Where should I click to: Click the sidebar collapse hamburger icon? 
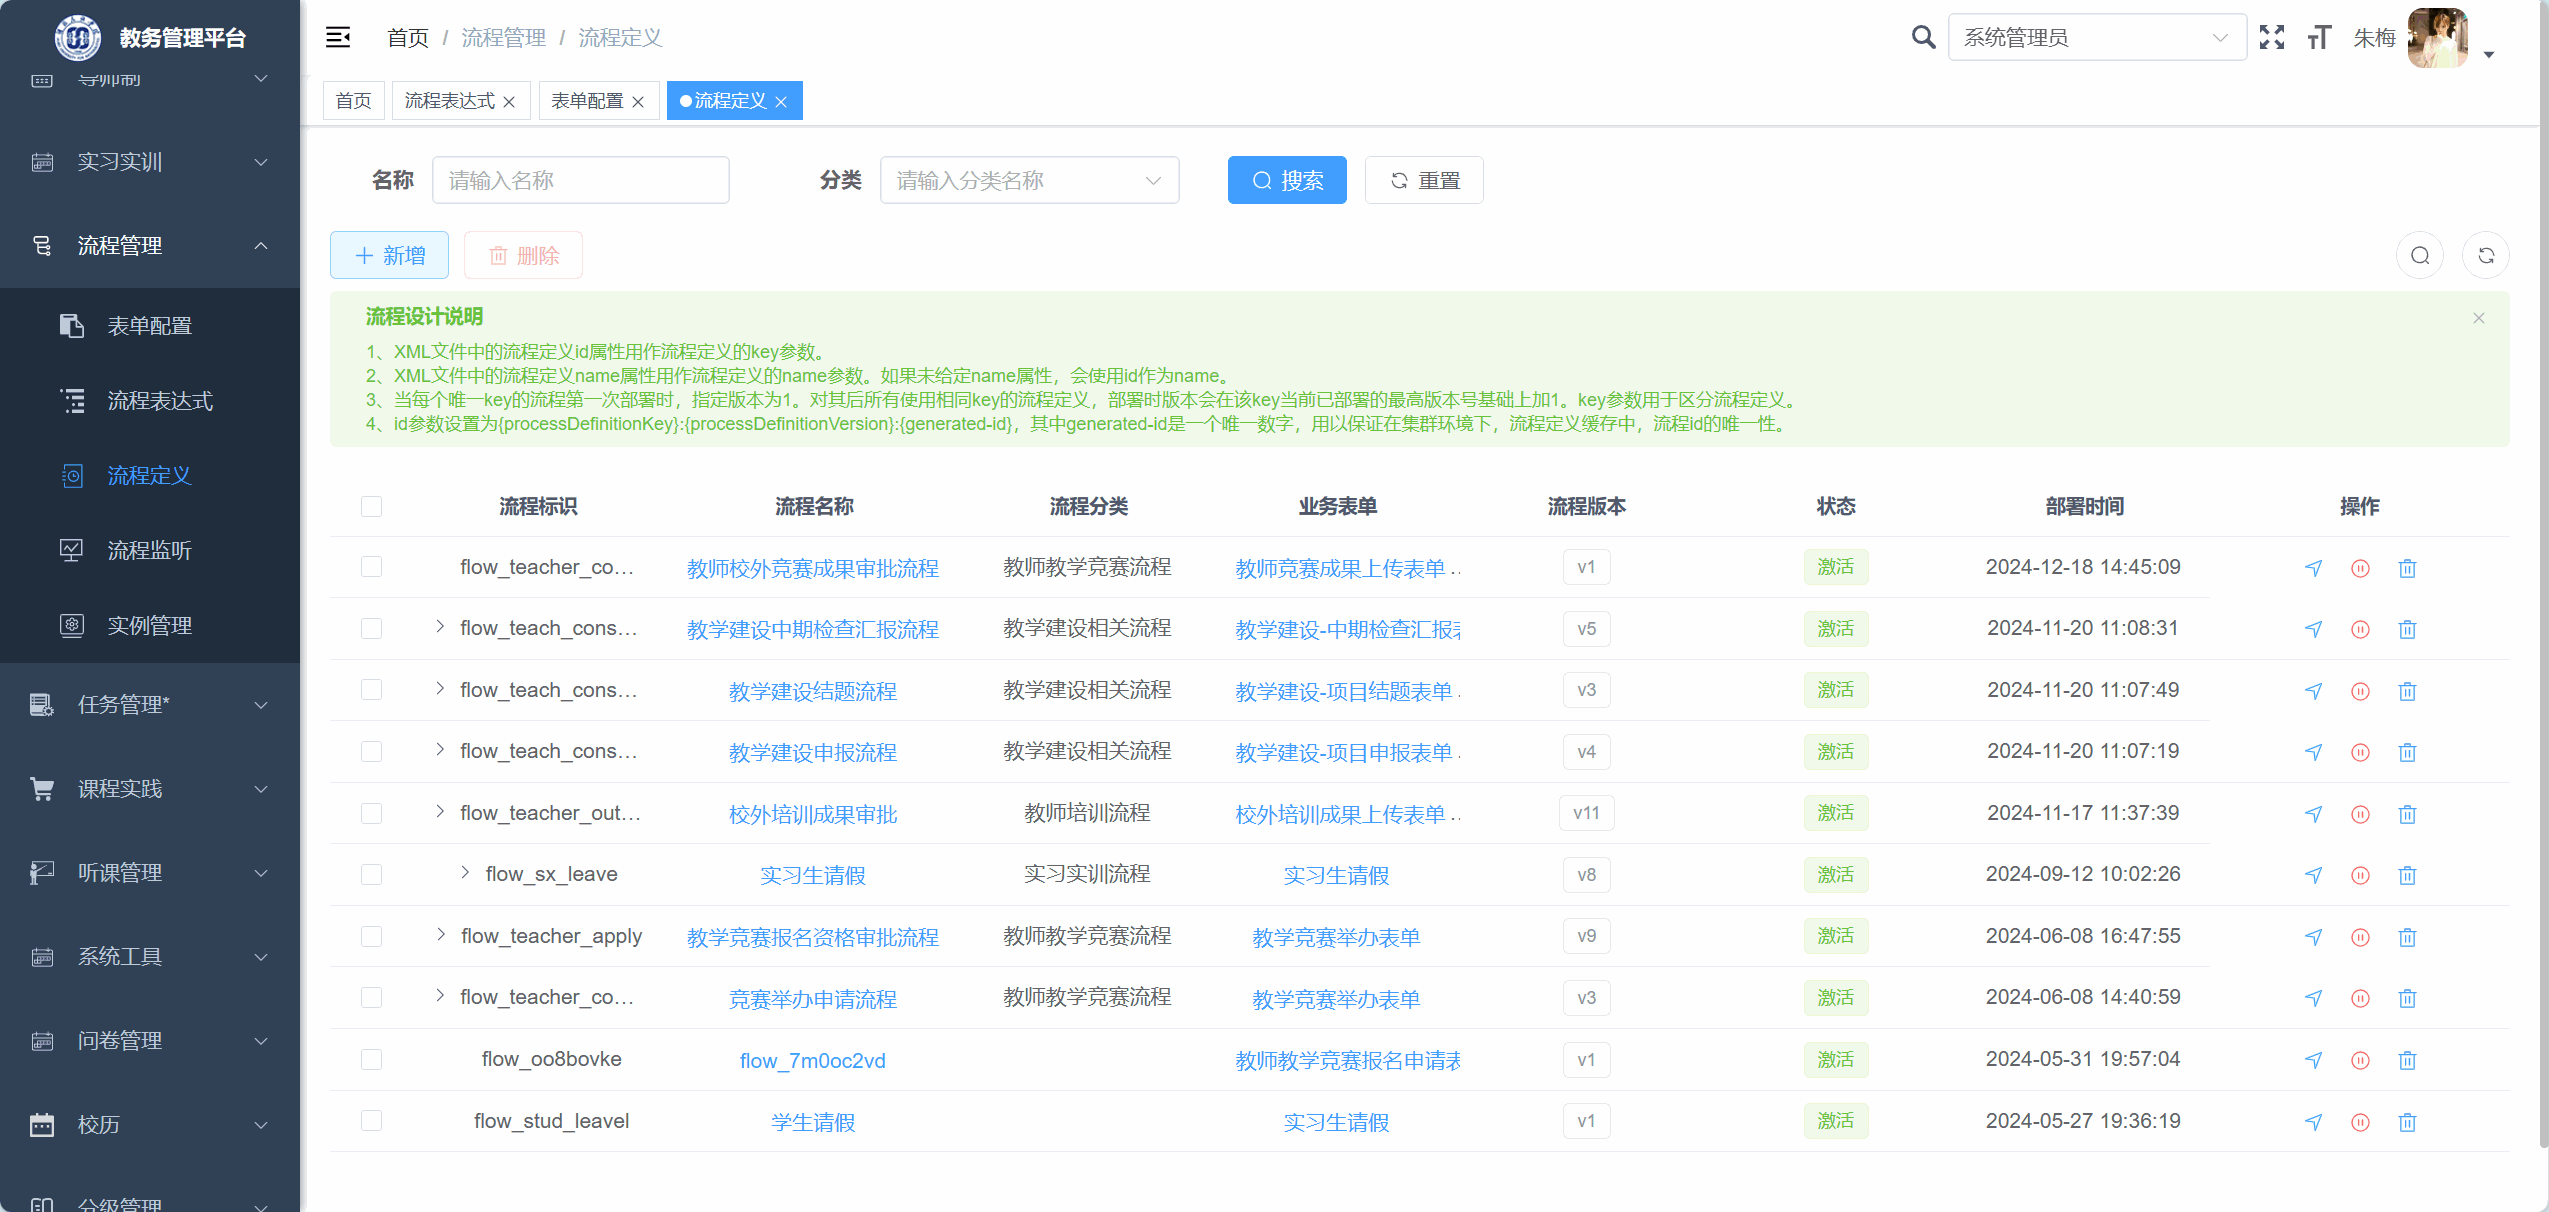tap(338, 38)
